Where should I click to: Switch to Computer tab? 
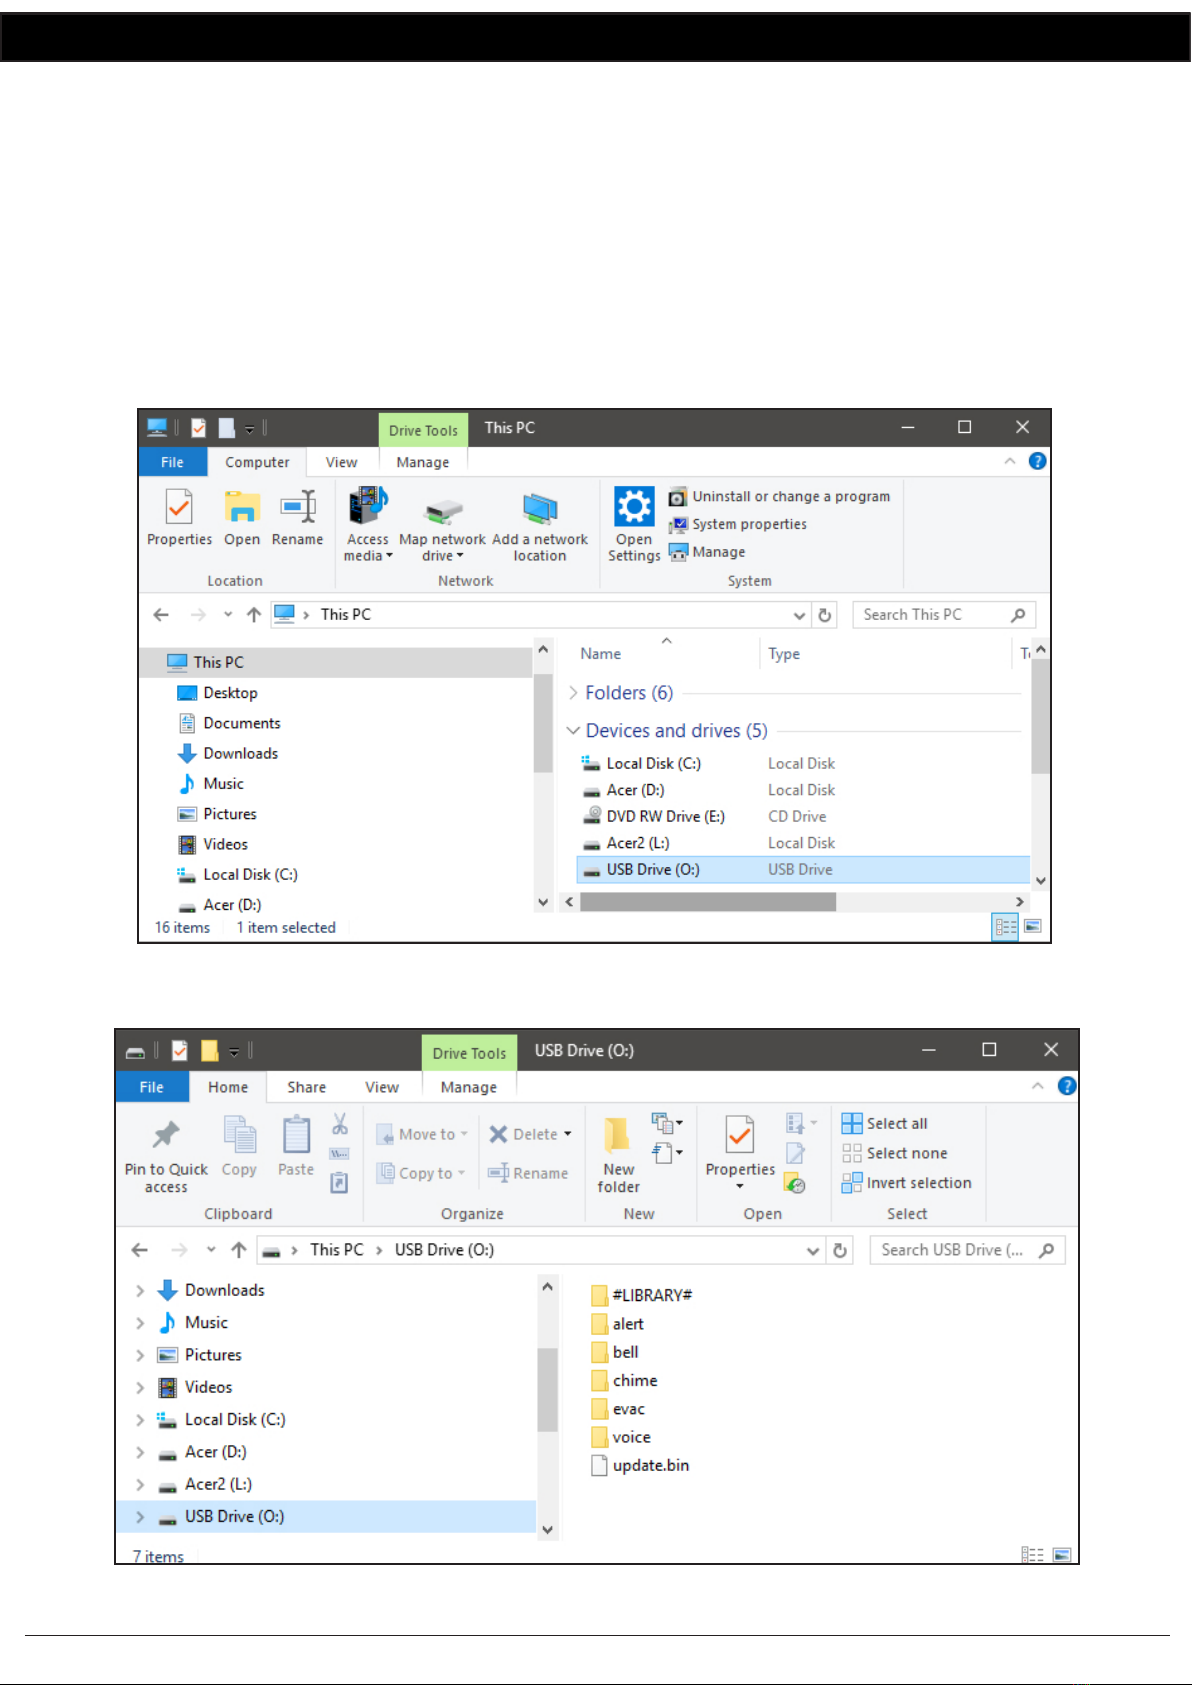[257, 462]
